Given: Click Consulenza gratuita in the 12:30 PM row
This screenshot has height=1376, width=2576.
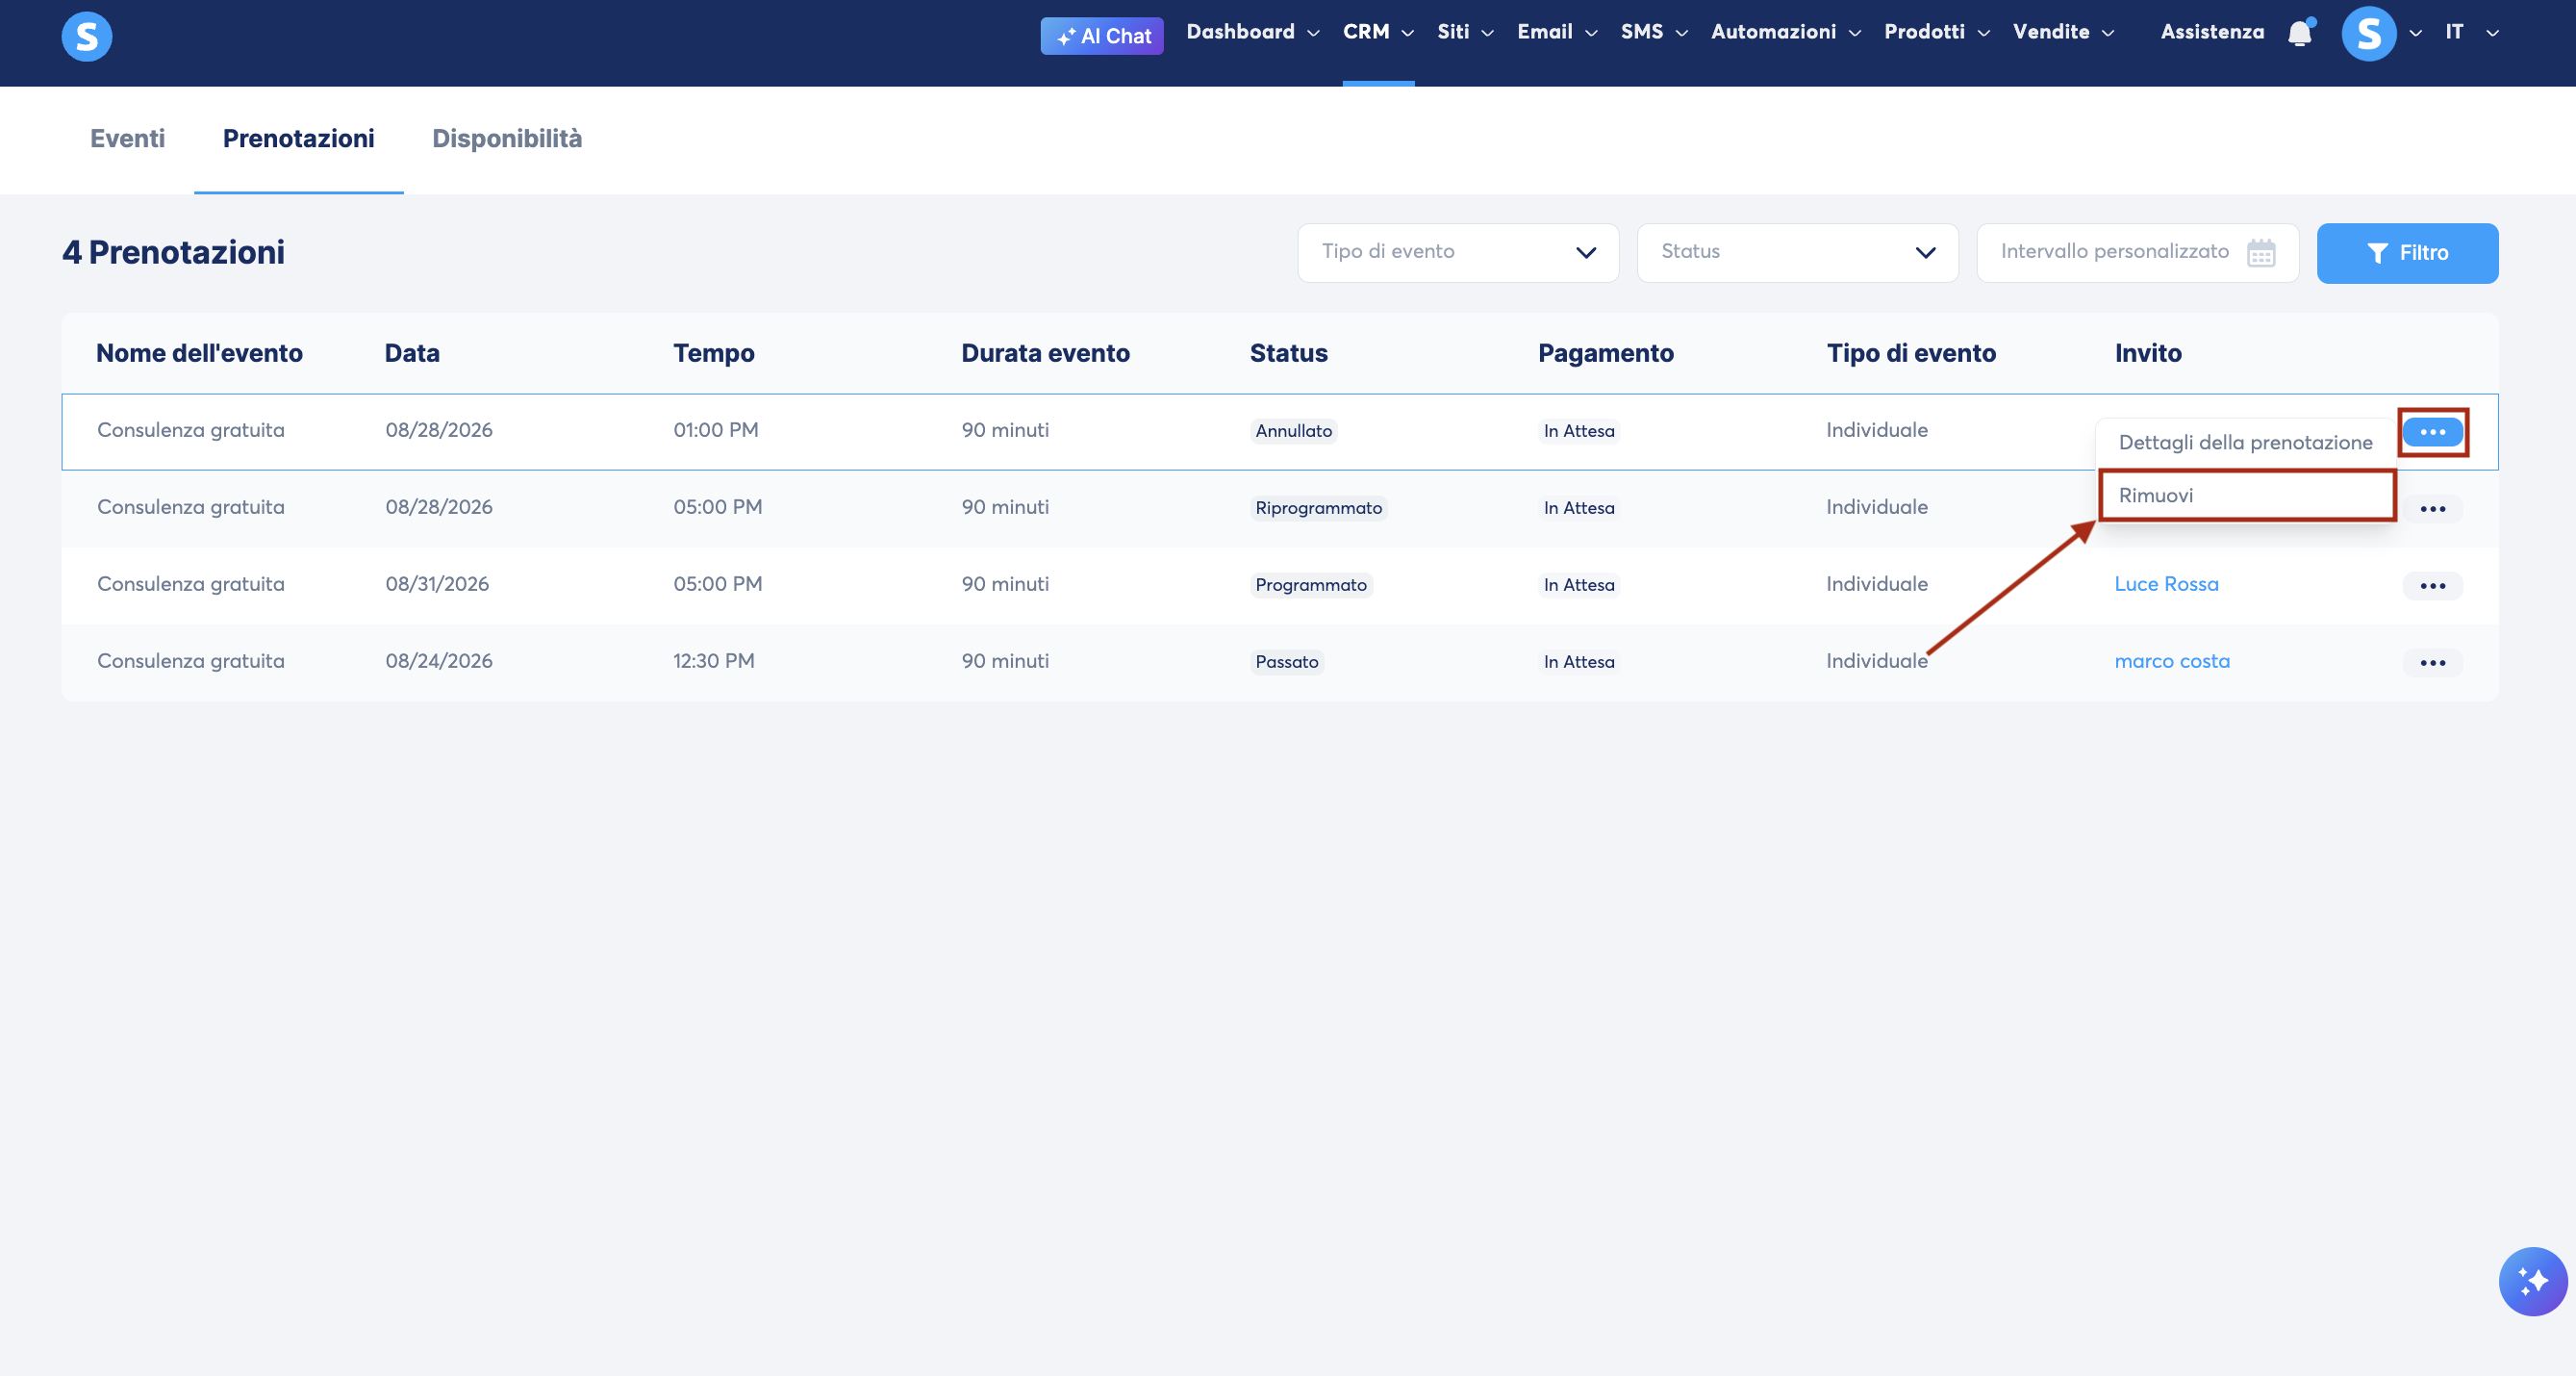Looking at the screenshot, I should pyautogui.click(x=190, y=661).
